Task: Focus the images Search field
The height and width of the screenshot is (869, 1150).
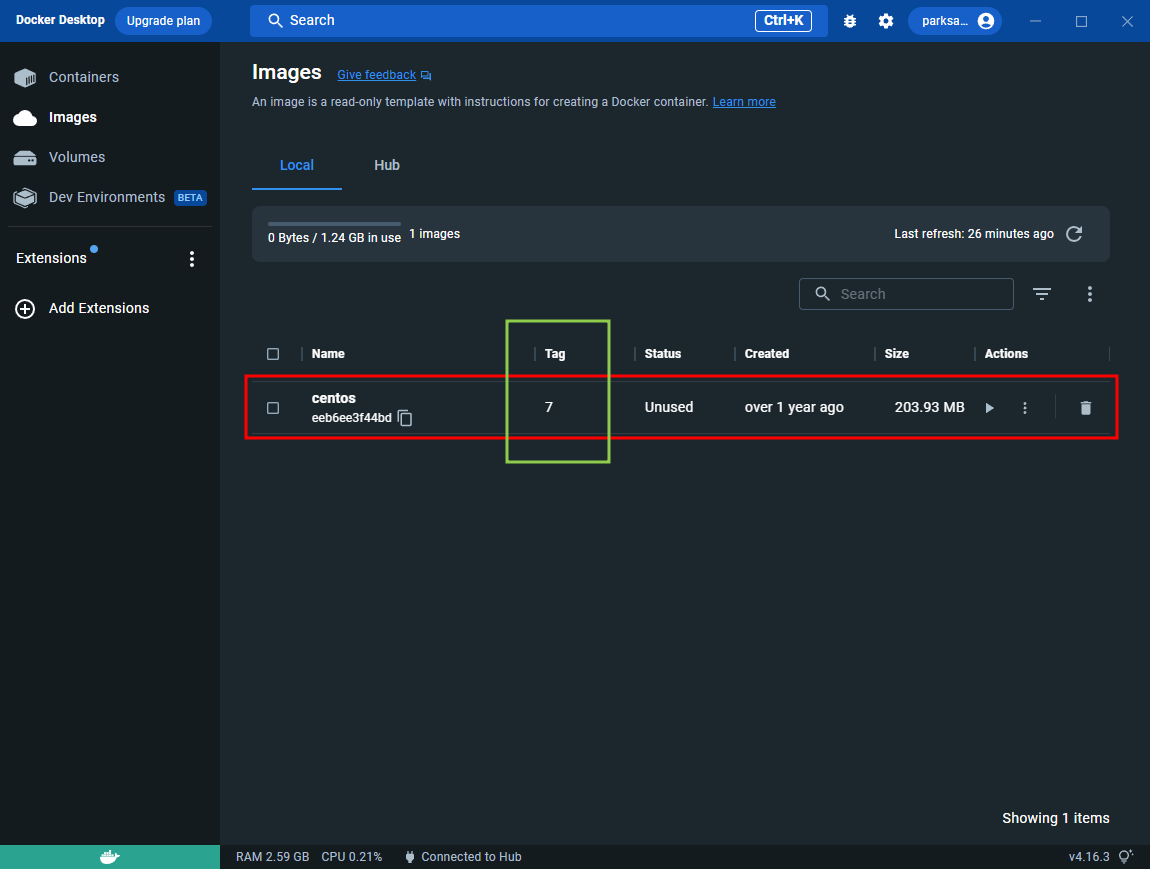Action: click(906, 294)
